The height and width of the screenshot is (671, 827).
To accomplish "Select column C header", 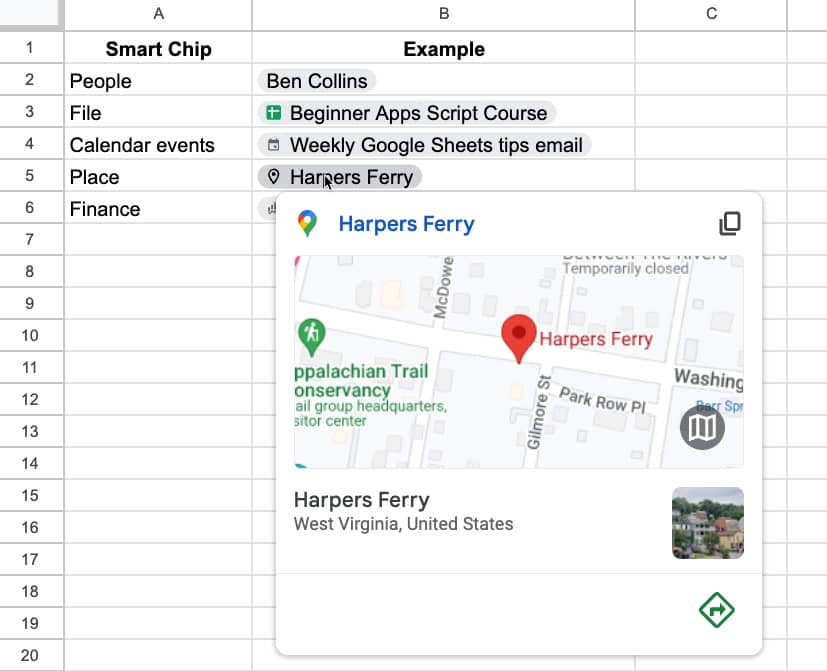I will [x=711, y=15].
